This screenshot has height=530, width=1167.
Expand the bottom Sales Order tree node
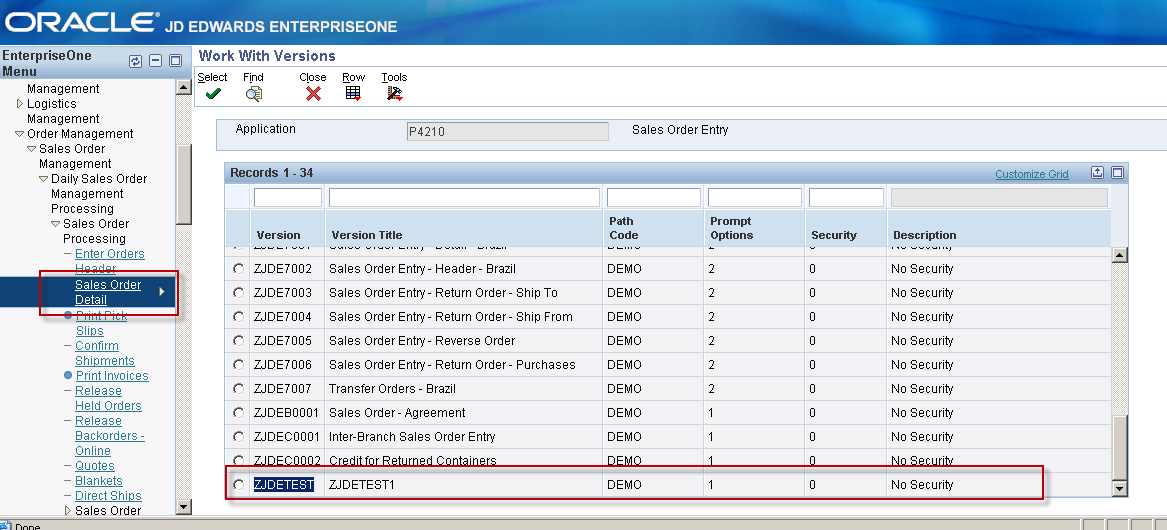click(68, 511)
